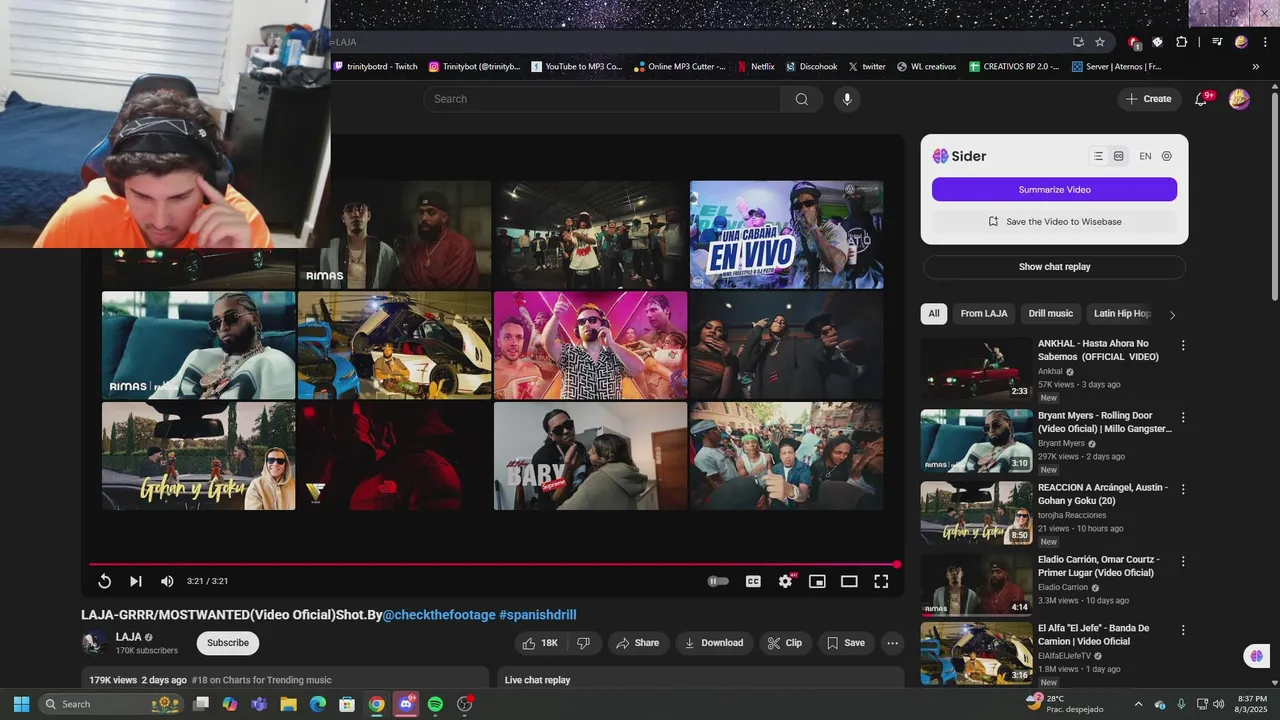Select the Latin Hip Hop filter chip
The height and width of the screenshot is (720, 1280).
pos(1123,313)
